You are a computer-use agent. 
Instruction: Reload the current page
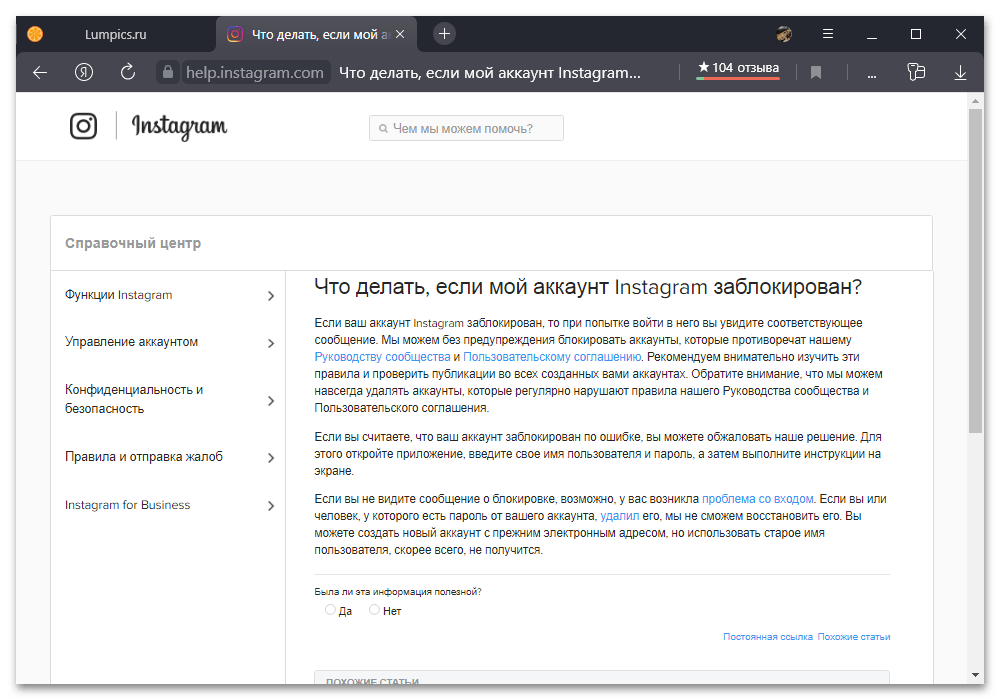point(127,72)
